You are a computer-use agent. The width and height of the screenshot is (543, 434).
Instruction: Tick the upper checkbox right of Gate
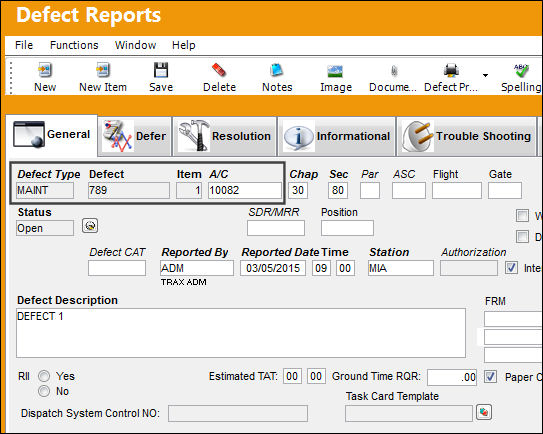coord(522,215)
